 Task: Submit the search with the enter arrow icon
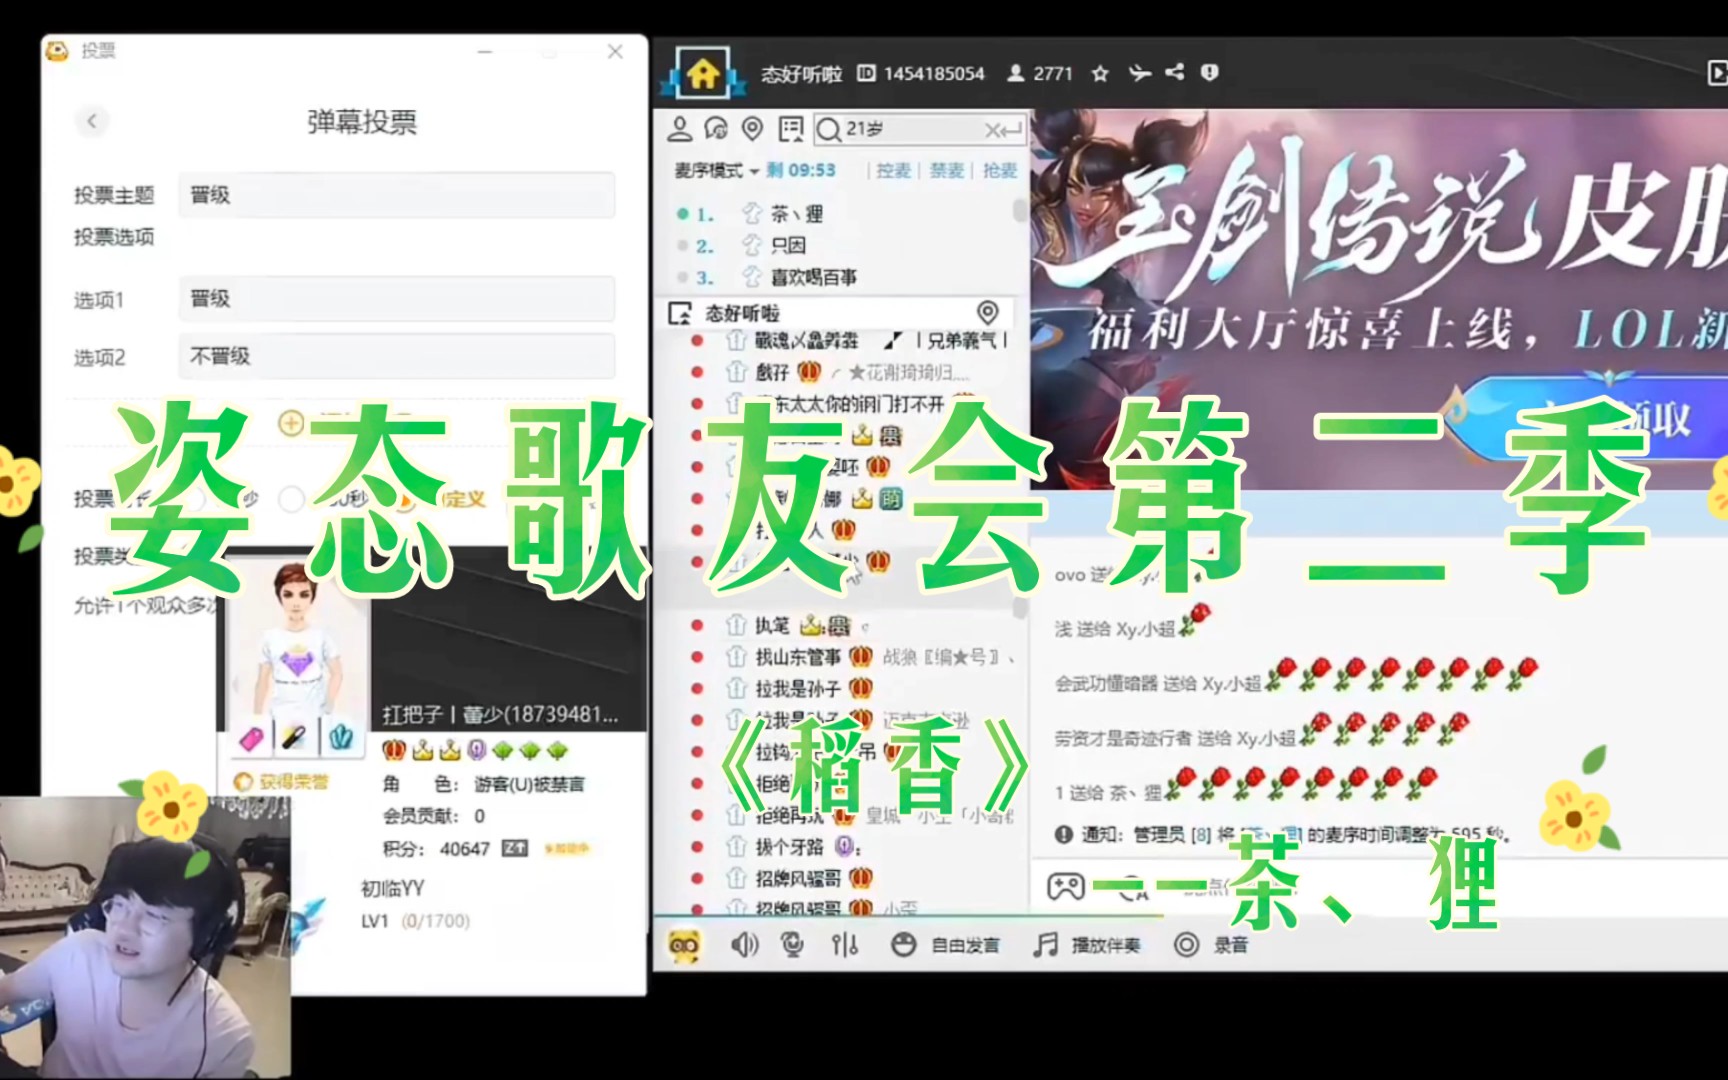tap(1012, 130)
